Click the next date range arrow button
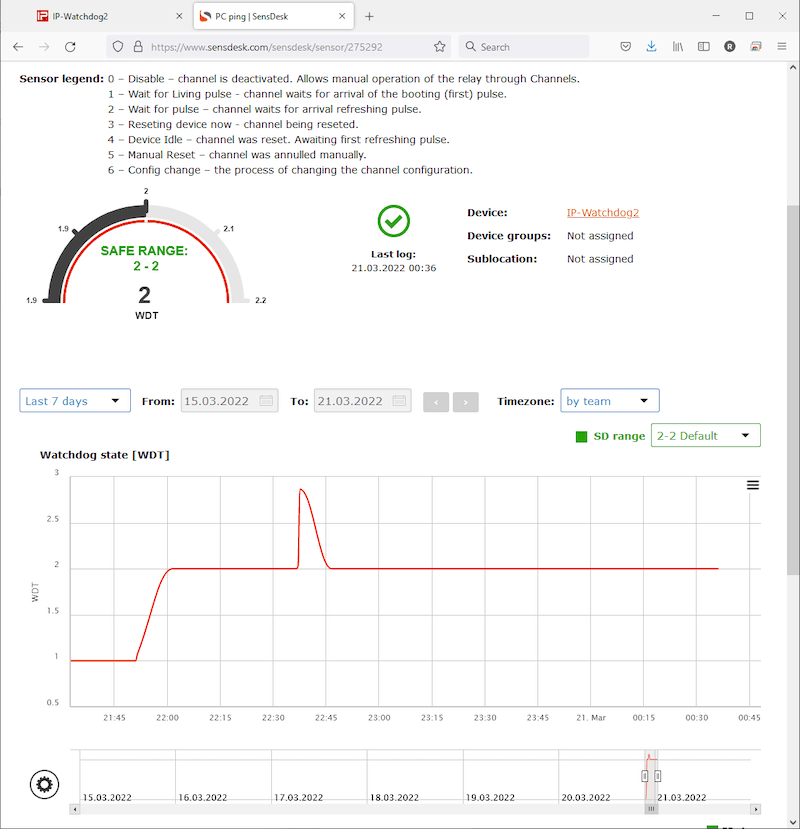This screenshot has width=800, height=829. click(465, 401)
